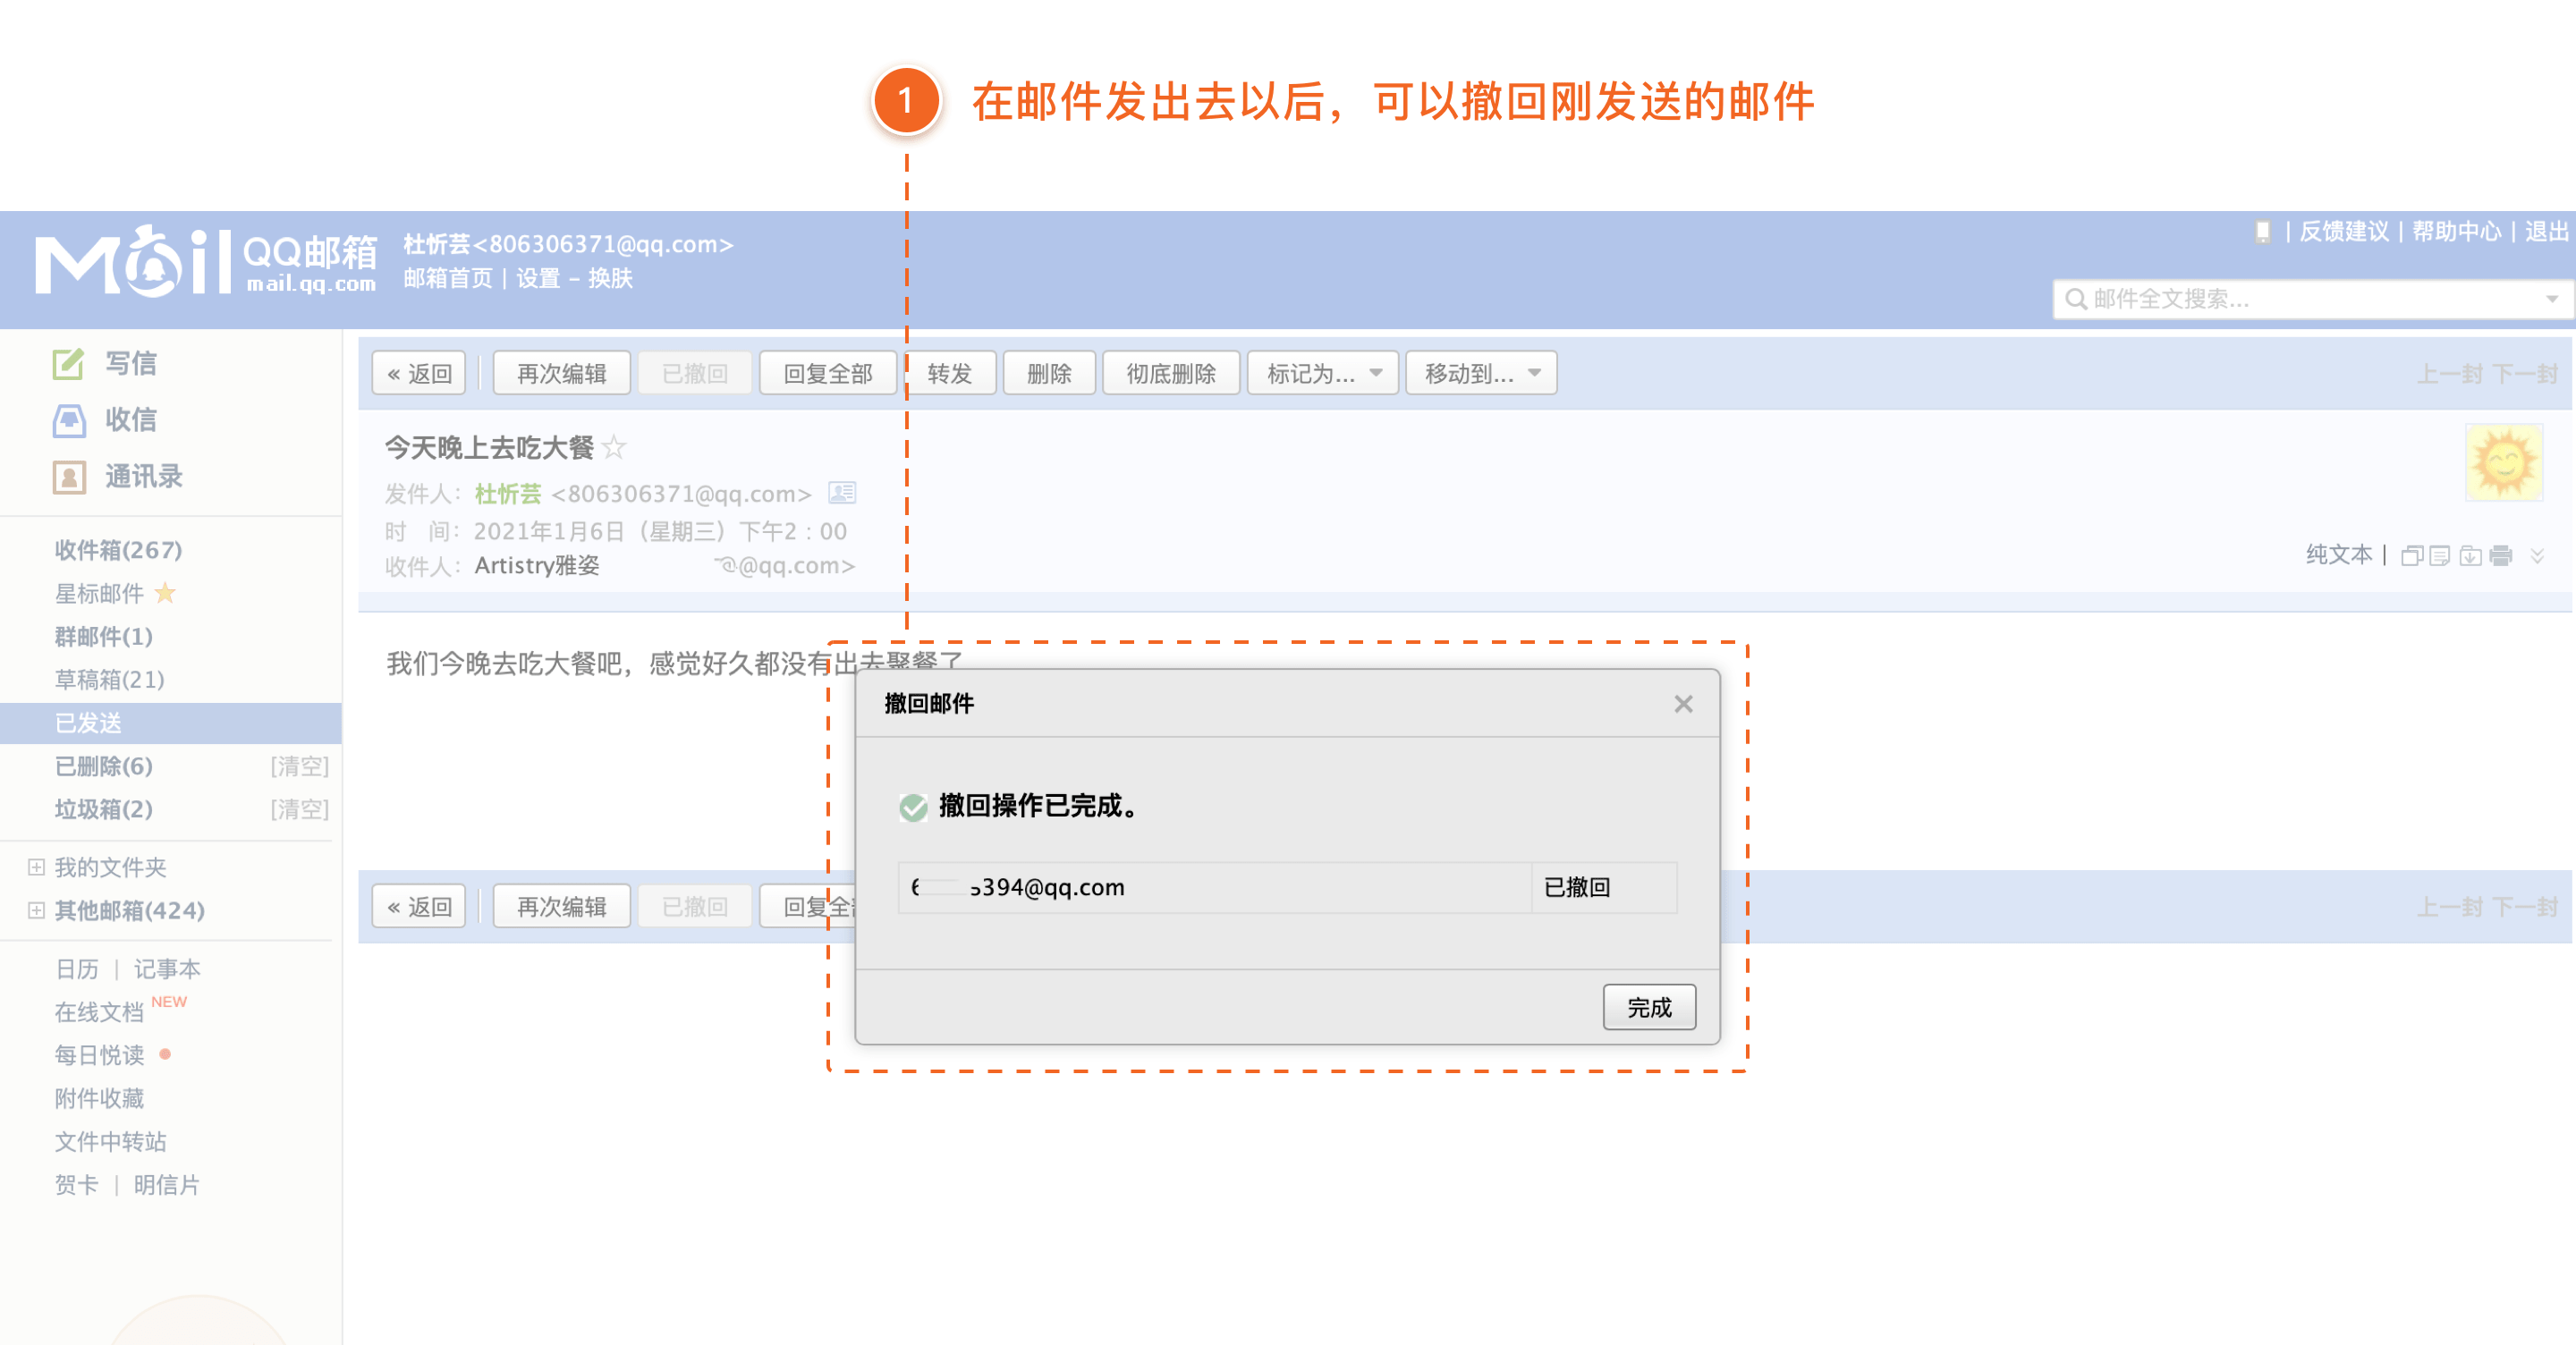Open the 通讯录 contacts icon
This screenshot has height=1345, width=2576.
(68, 477)
